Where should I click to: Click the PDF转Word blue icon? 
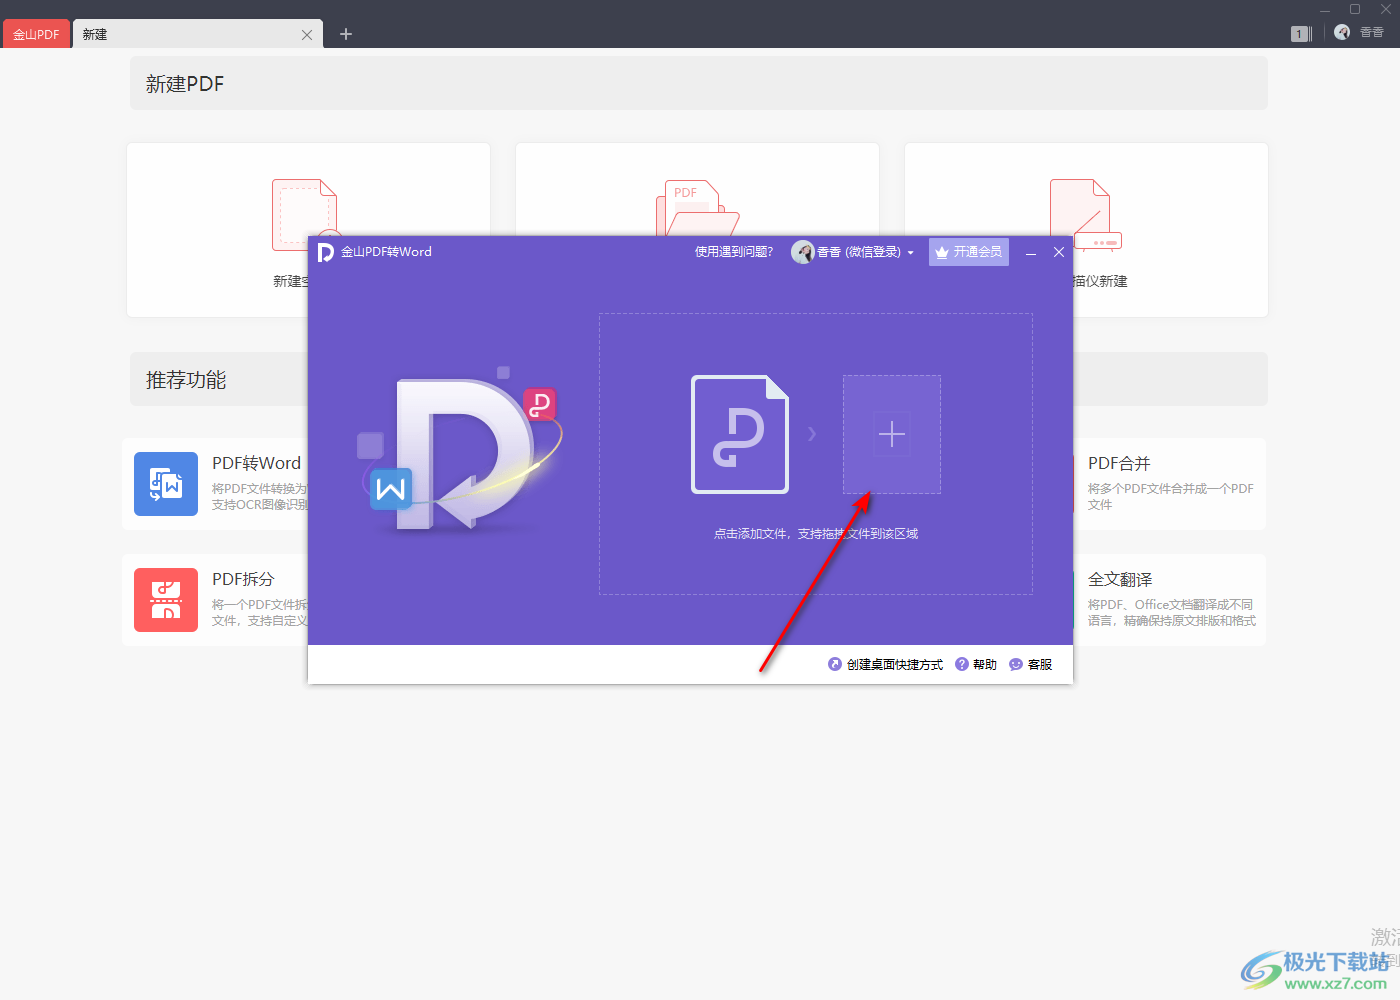point(166,484)
